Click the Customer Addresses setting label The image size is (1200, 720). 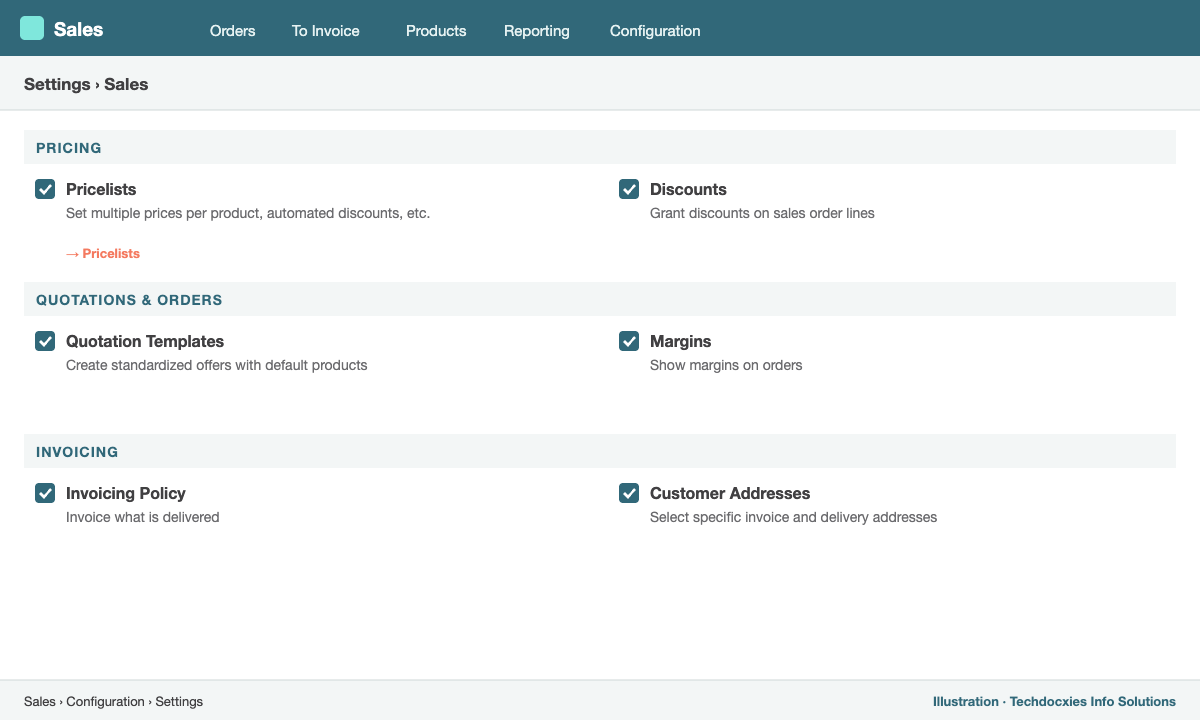coord(730,493)
